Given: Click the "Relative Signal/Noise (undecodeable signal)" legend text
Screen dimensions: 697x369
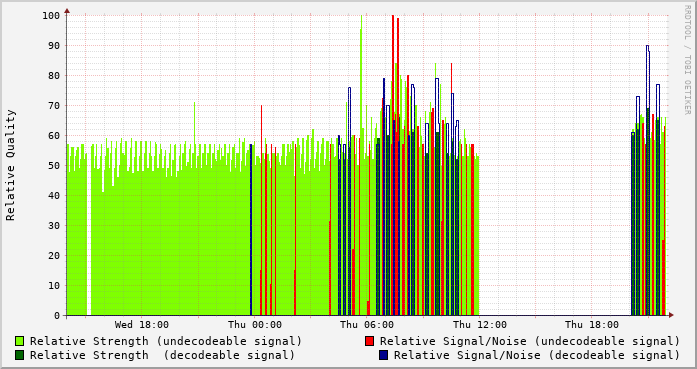Looking at the screenshot, I should click(x=530, y=341).
